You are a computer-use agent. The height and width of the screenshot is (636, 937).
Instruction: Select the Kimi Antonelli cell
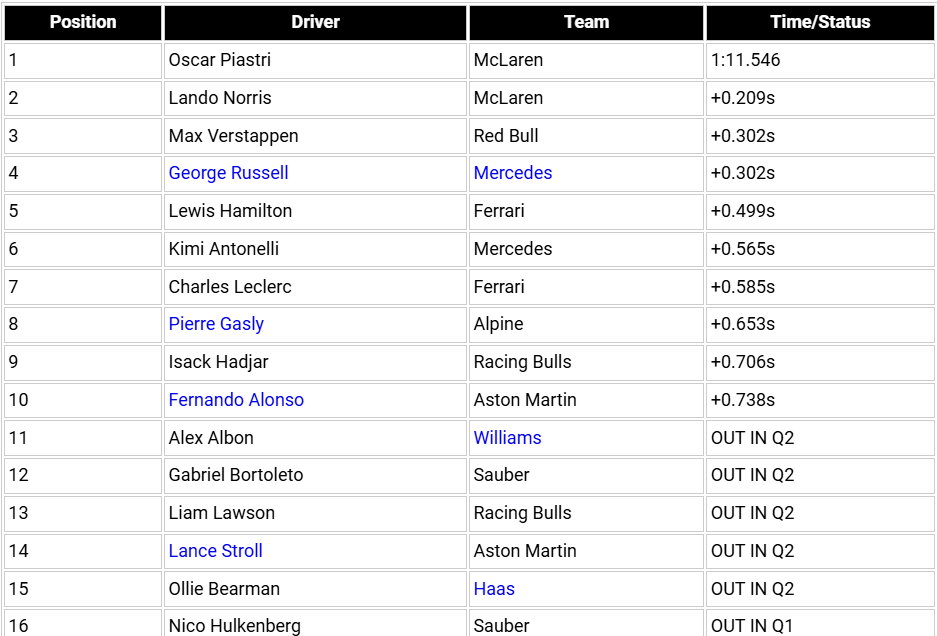pos(315,249)
